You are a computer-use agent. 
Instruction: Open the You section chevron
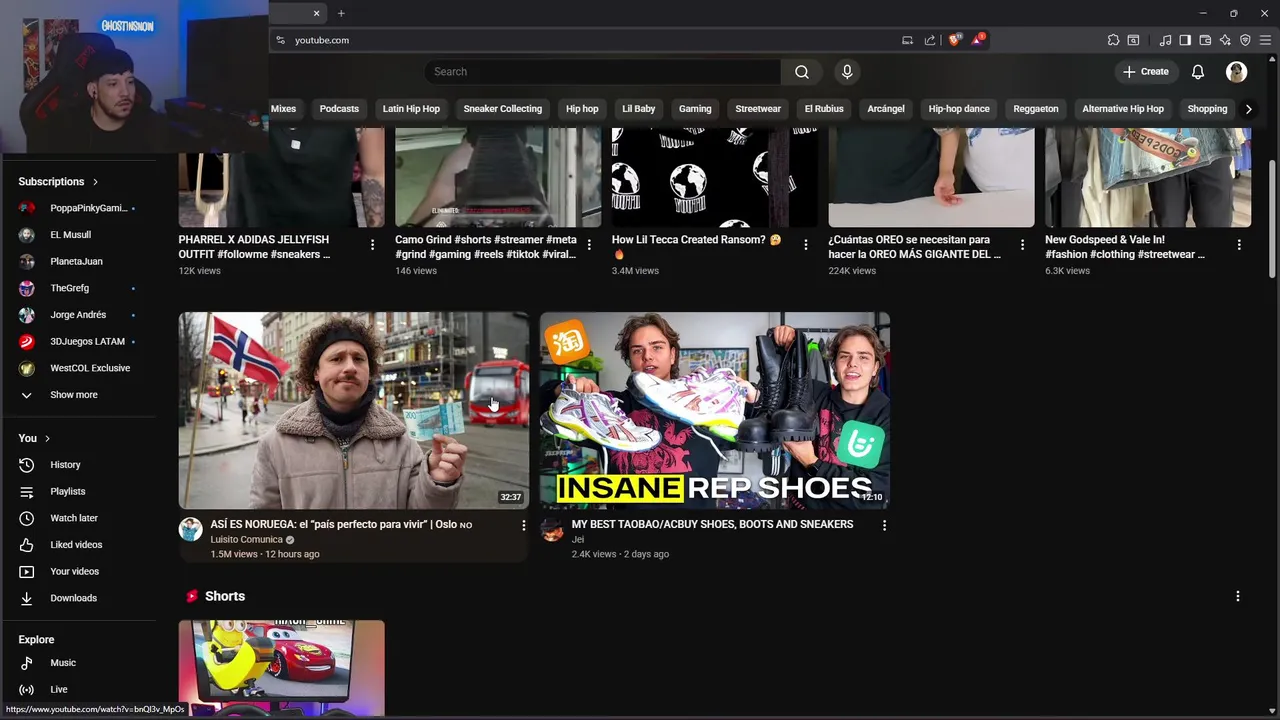[47, 438]
